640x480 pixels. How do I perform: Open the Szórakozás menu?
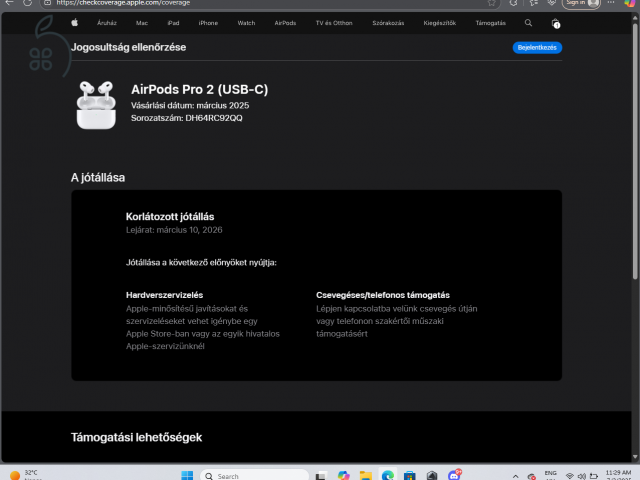tap(388, 23)
